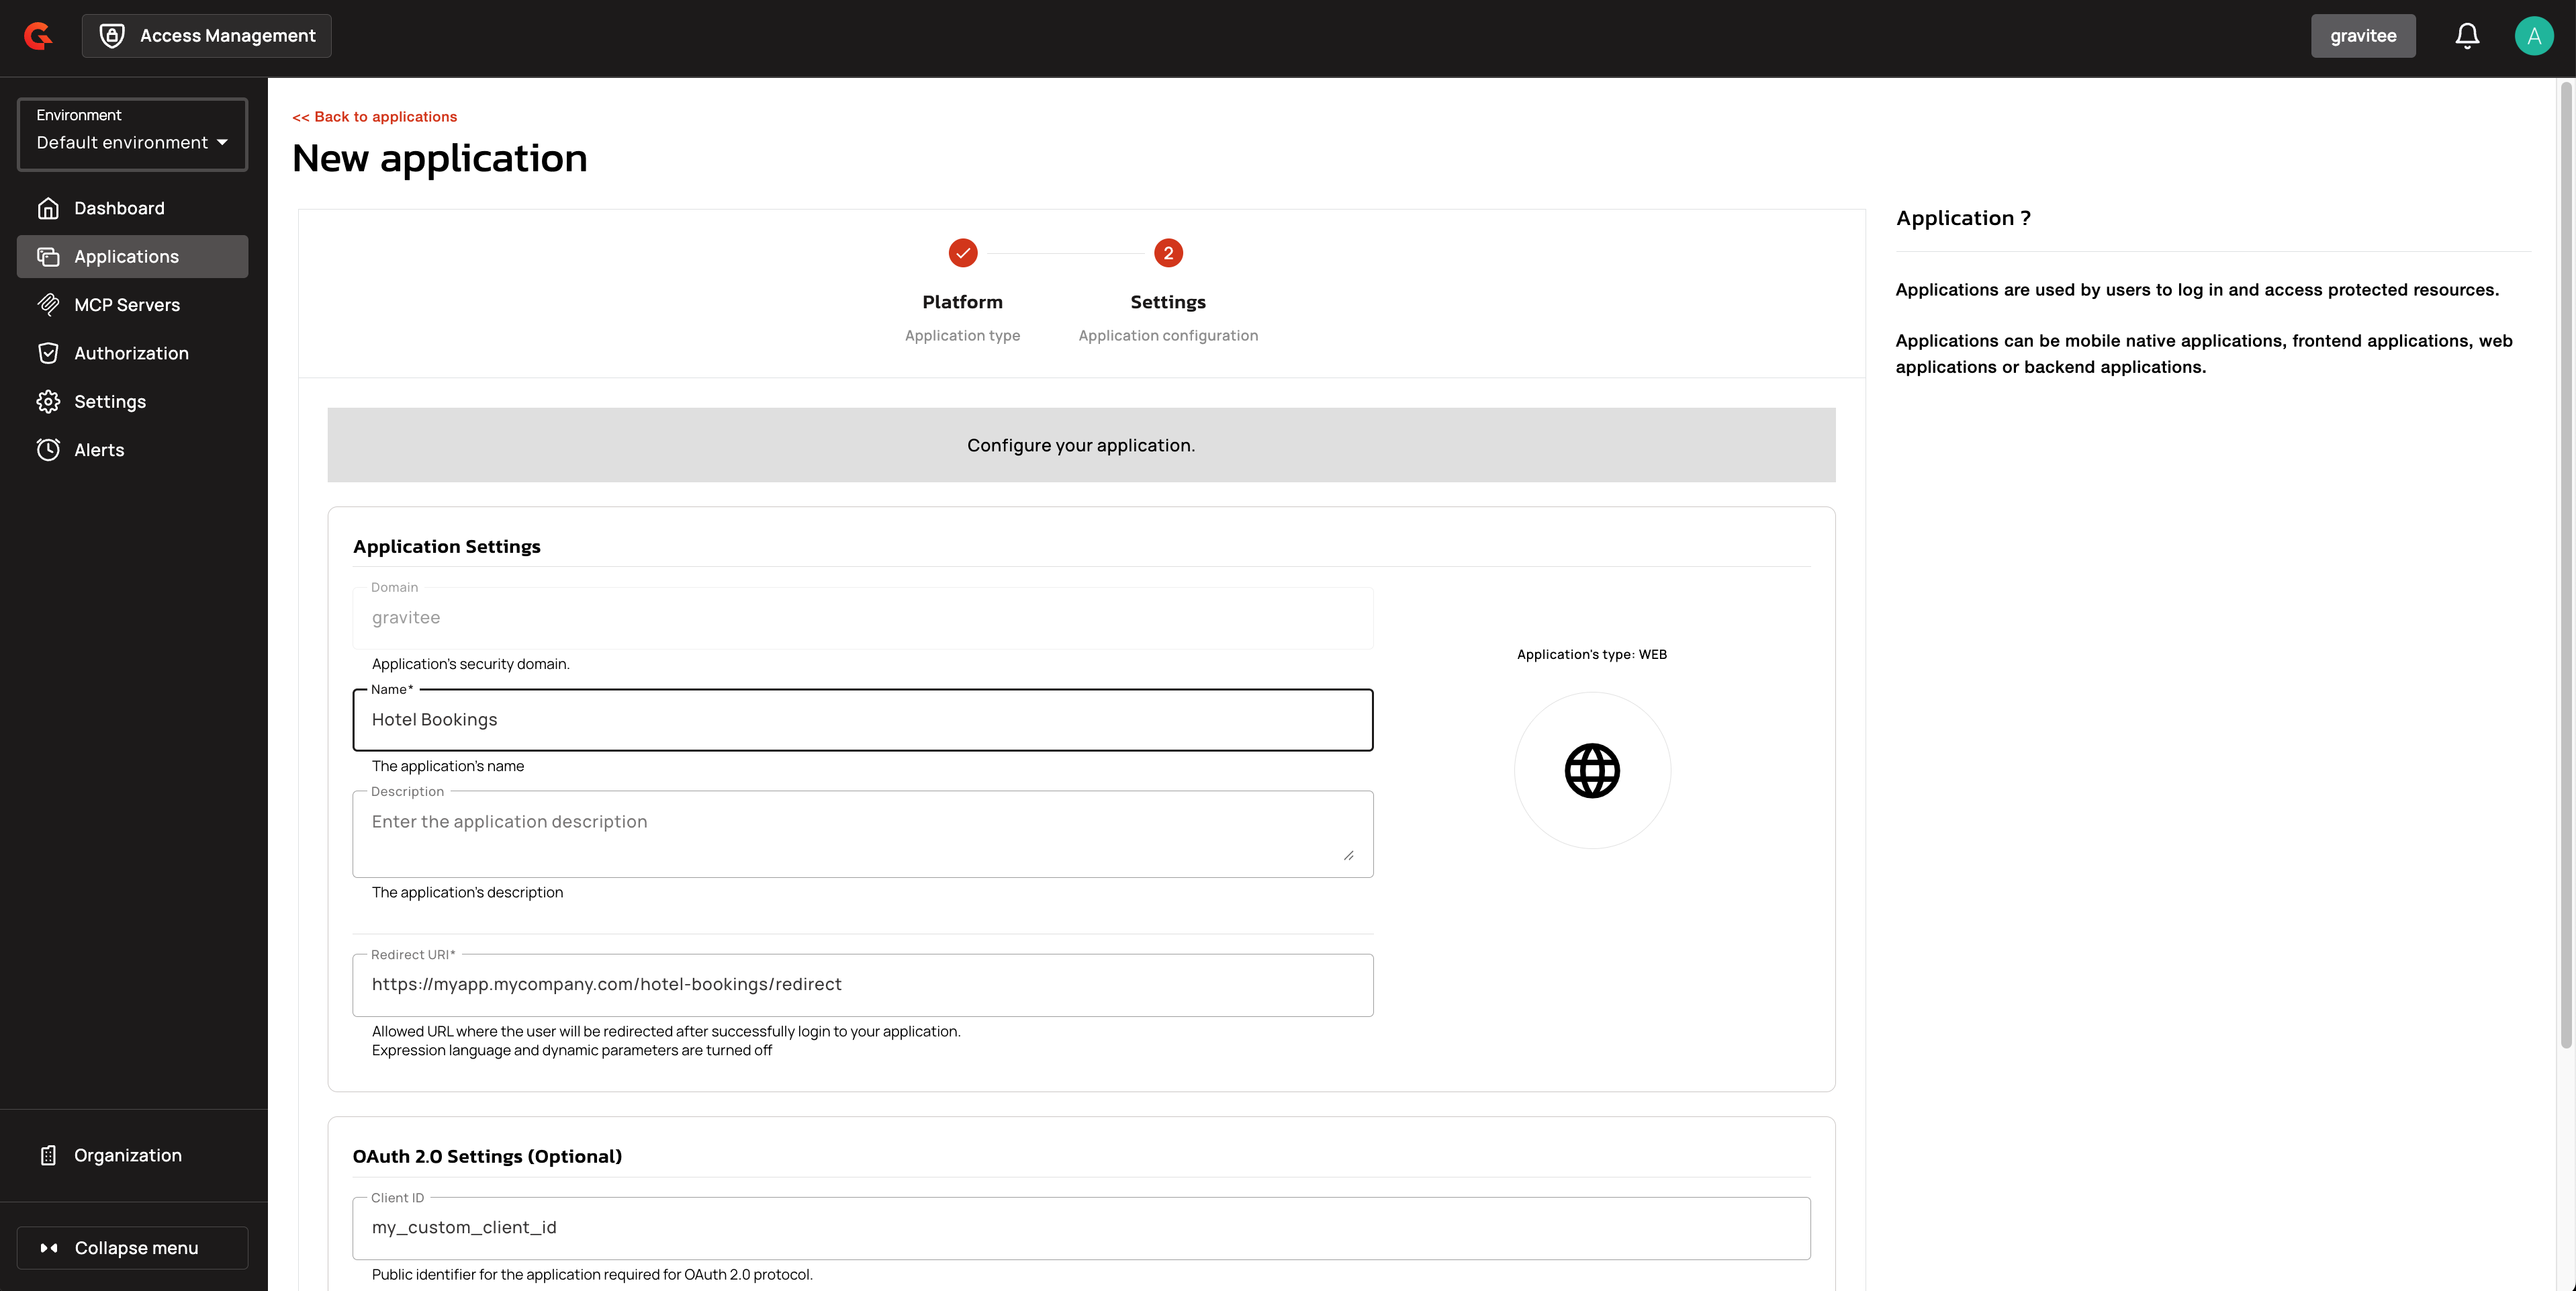Go to the Platform step
The height and width of the screenshot is (1291, 2576).
pyautogui.click(x=962, y=253)
